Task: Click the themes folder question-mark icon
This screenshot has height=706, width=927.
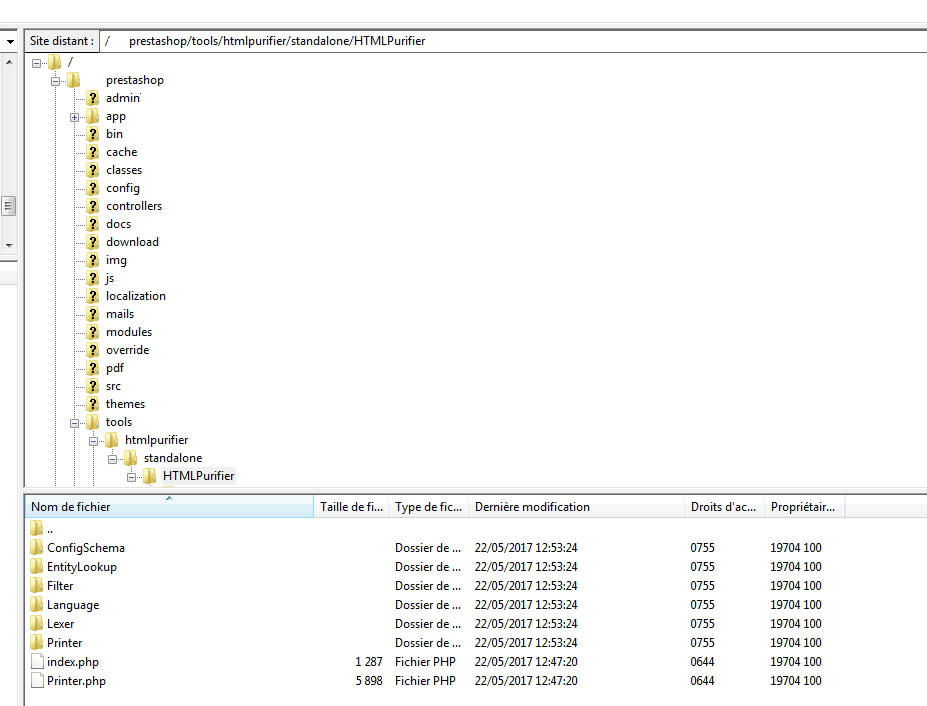Action: point(93,404)
